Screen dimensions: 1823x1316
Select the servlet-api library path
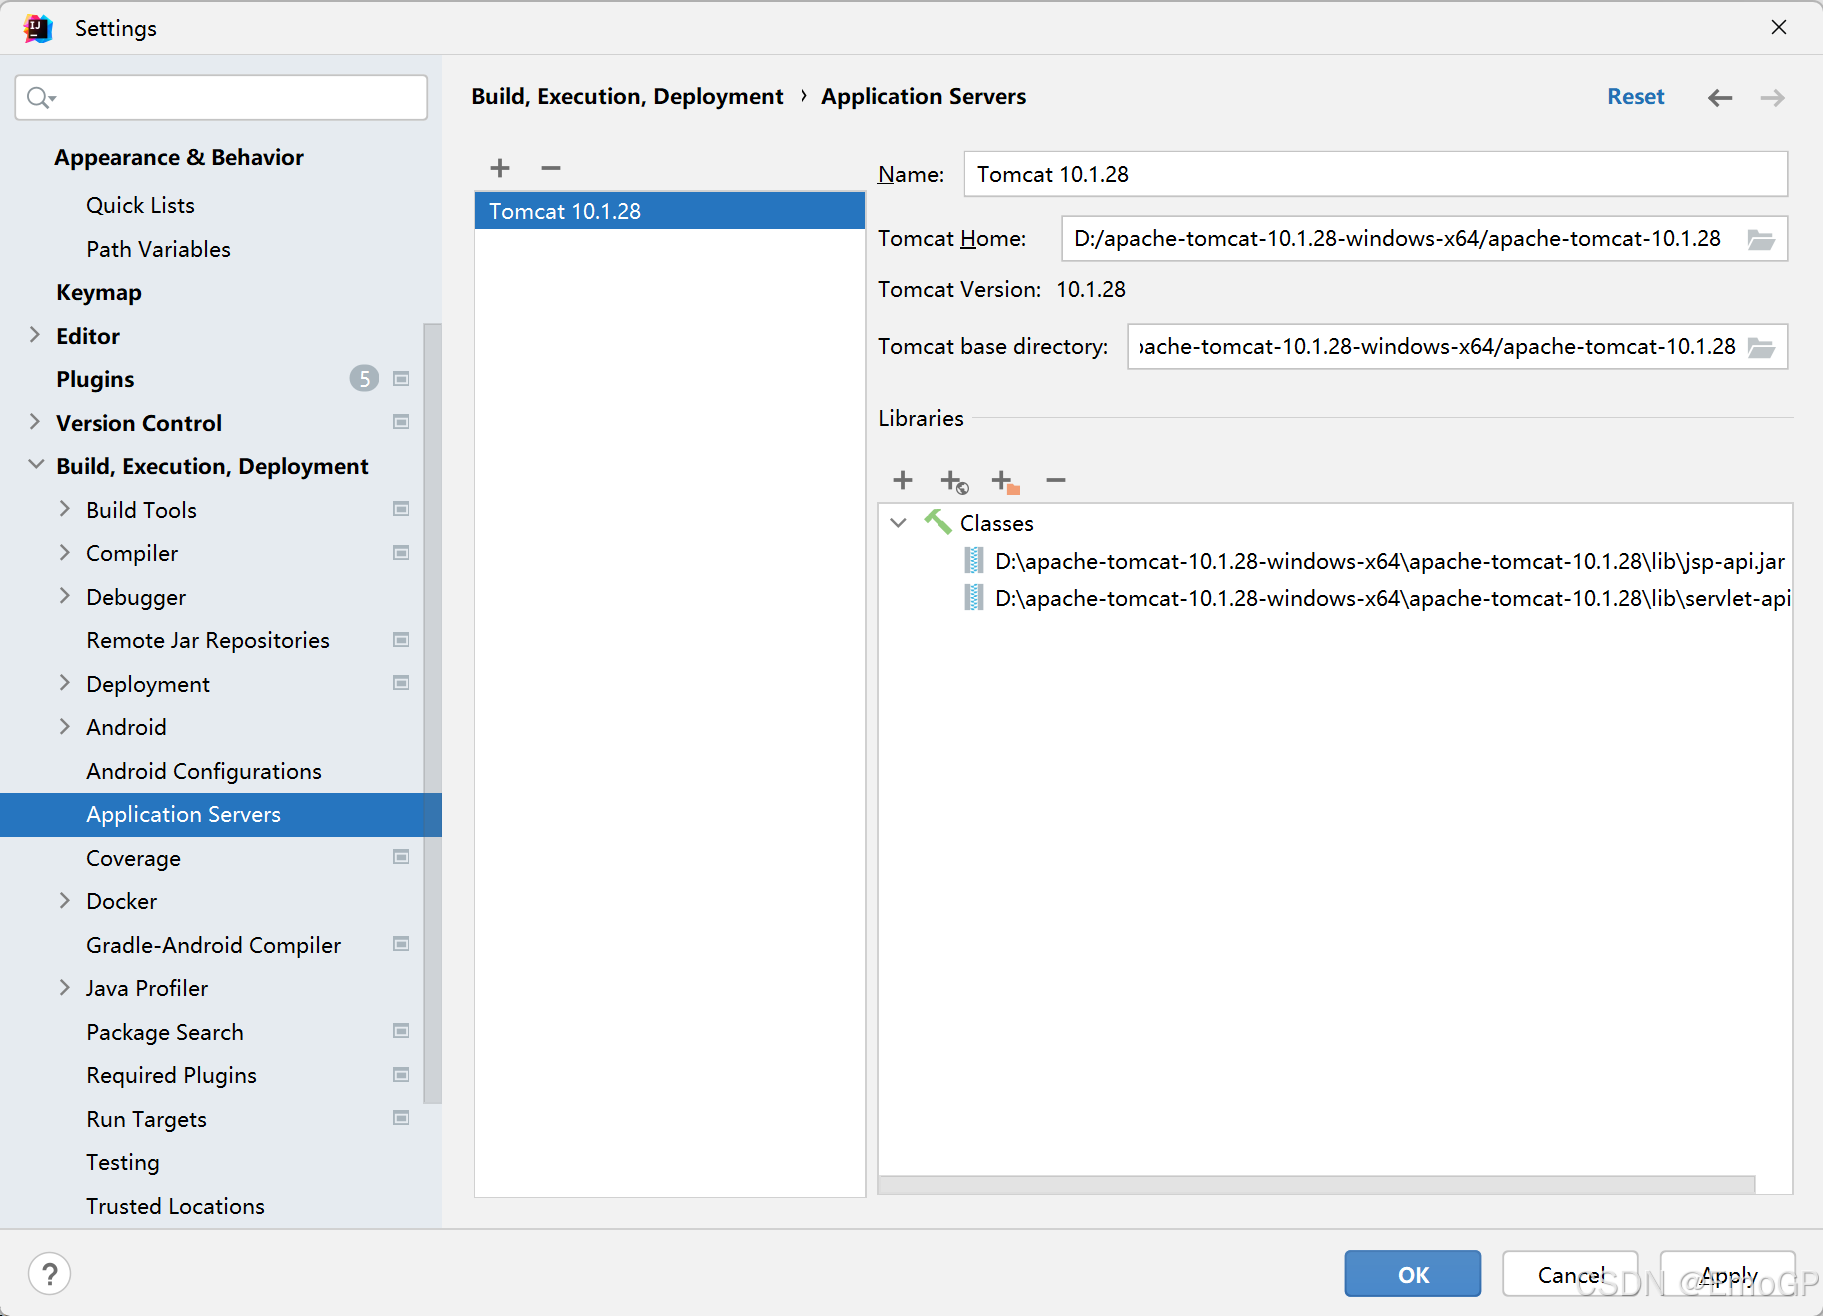pos(1392,598)
